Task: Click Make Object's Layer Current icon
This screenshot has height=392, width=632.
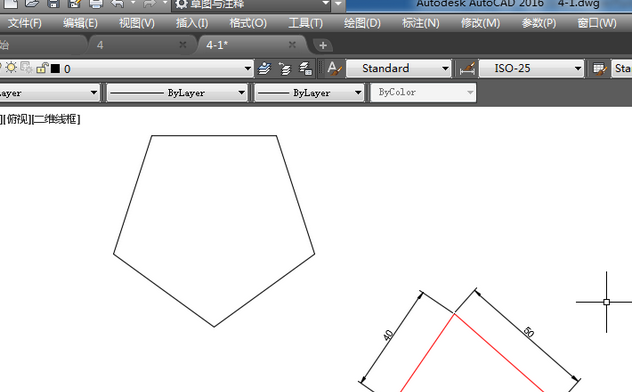Action: tap(265, 68)
